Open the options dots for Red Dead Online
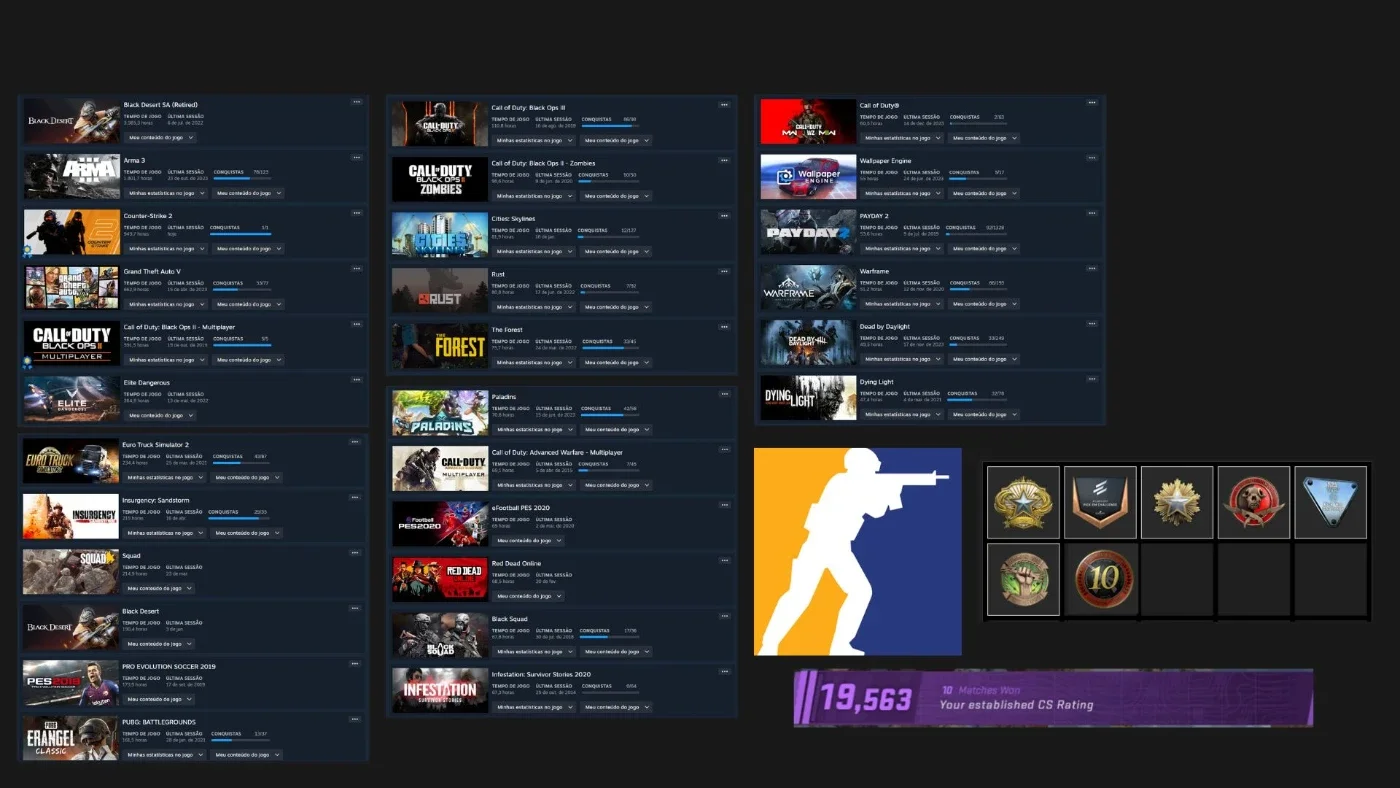The image size is (1400, 788). click(x=724, y=561)
